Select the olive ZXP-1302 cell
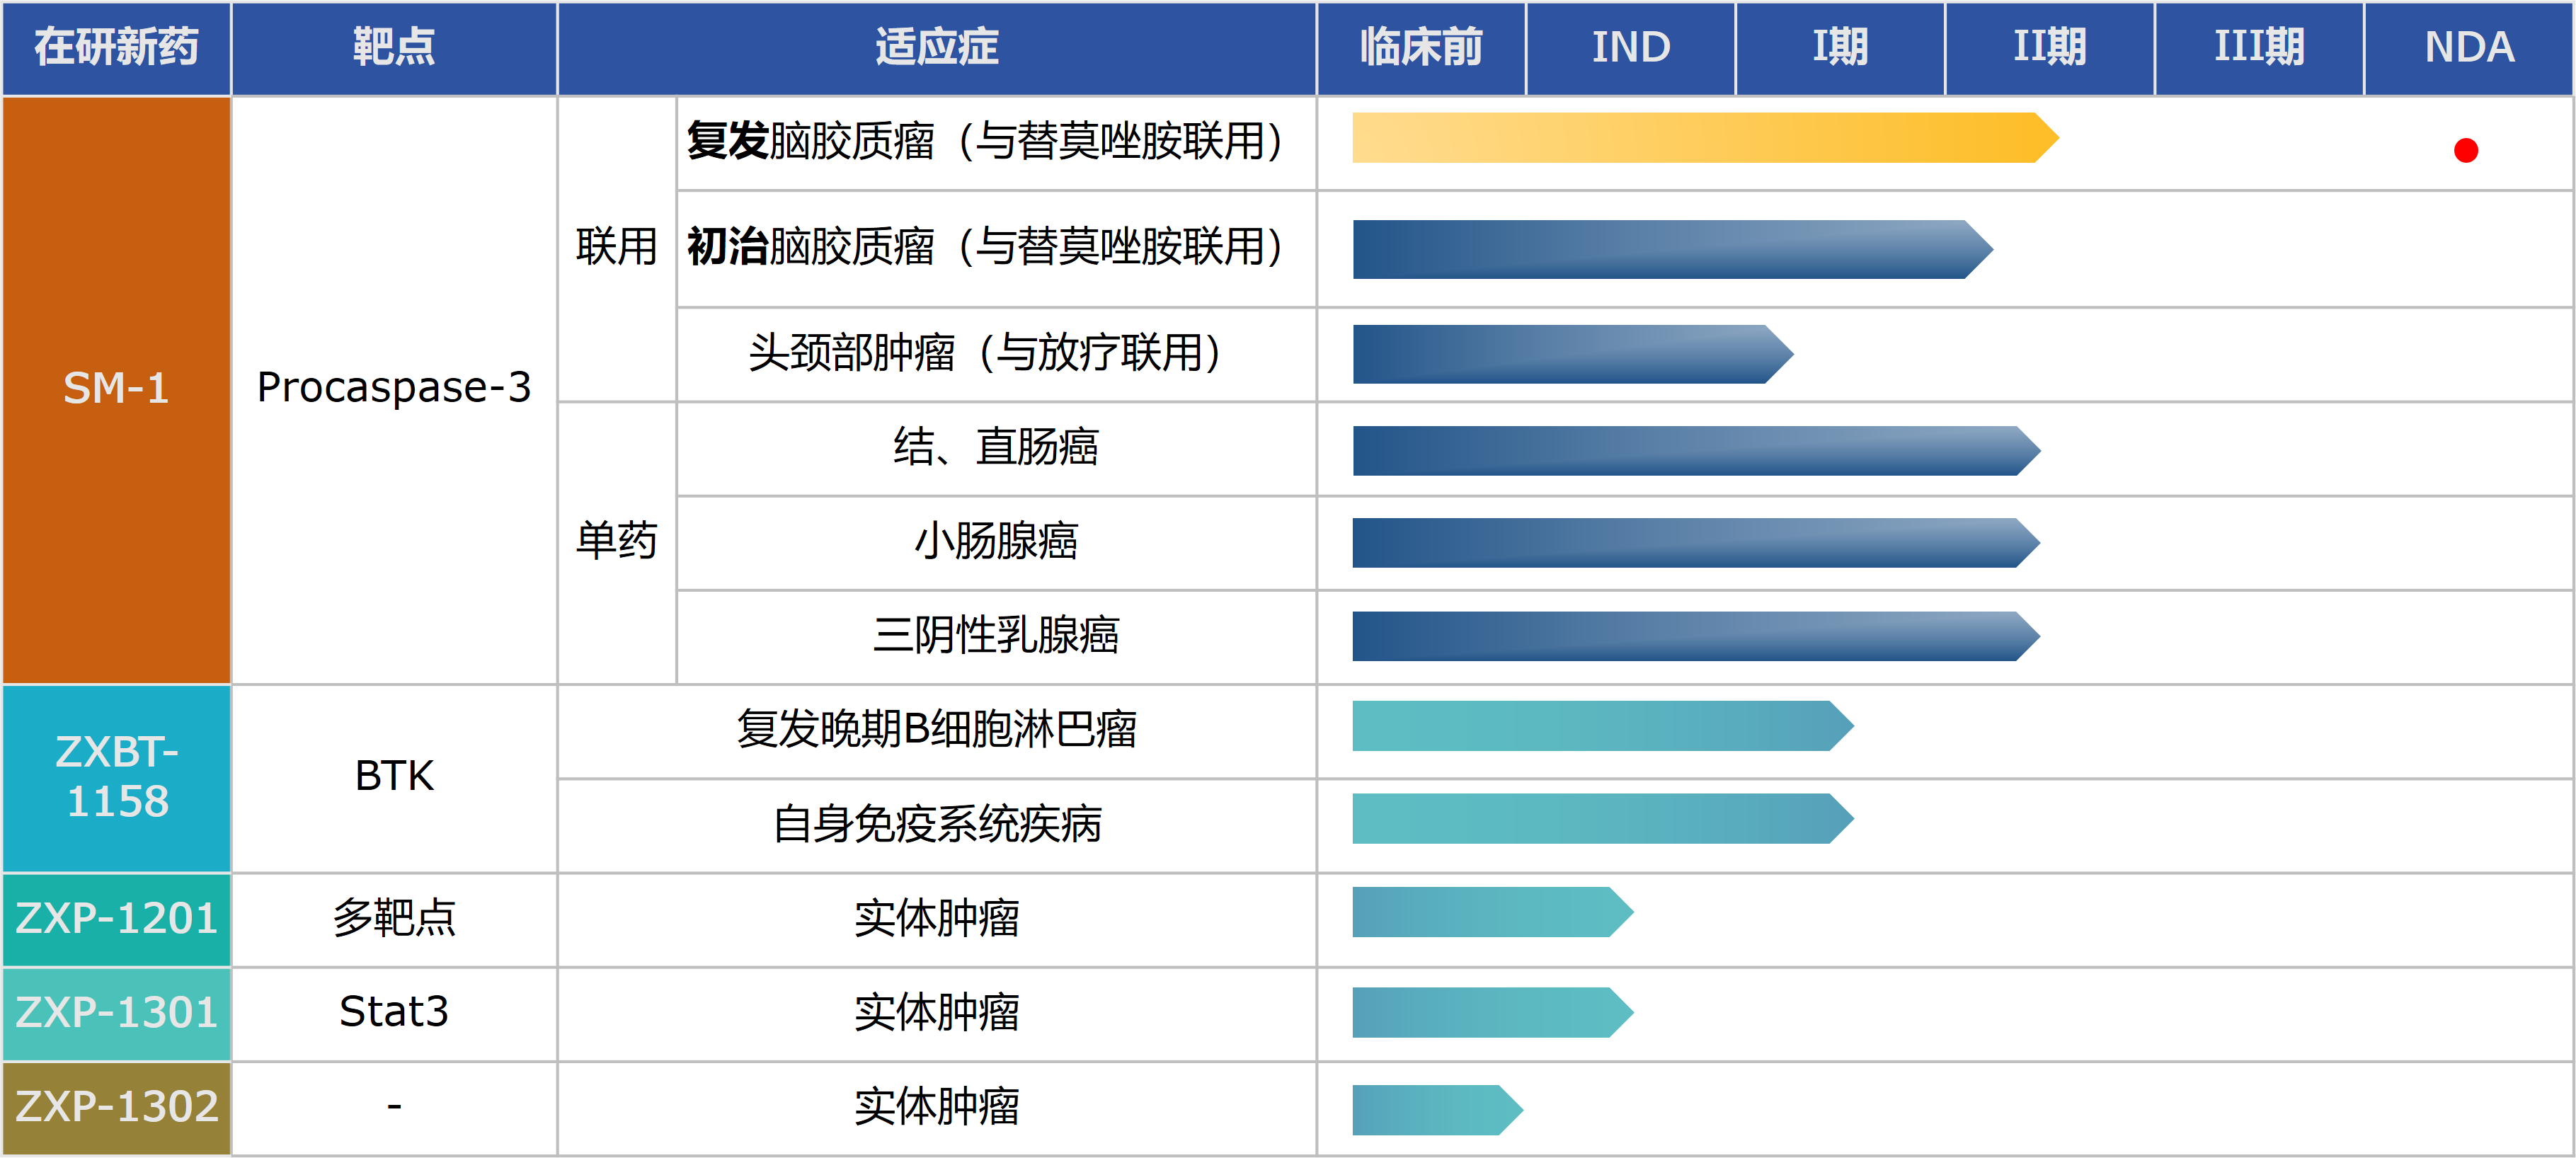The width and height of the screenshot is (2576, 1158). (x=116, y=1107)
